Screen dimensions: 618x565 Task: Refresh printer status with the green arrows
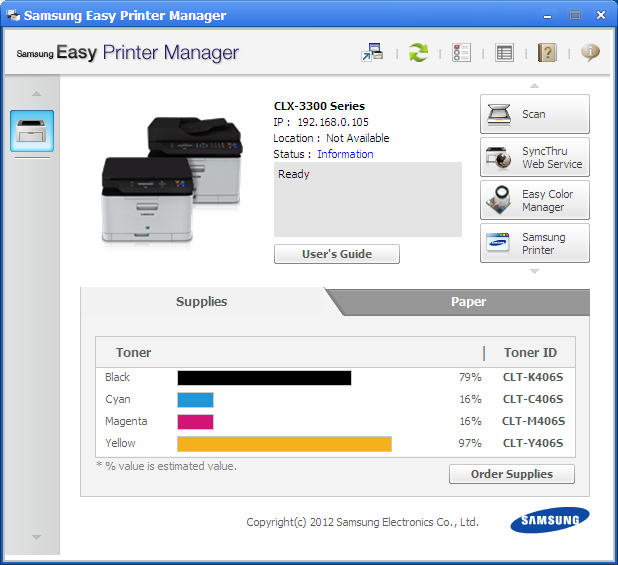(418, 52)
